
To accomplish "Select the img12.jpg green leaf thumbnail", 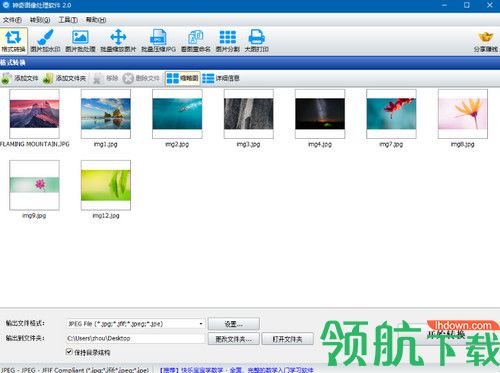I will [x=106, y=185].
